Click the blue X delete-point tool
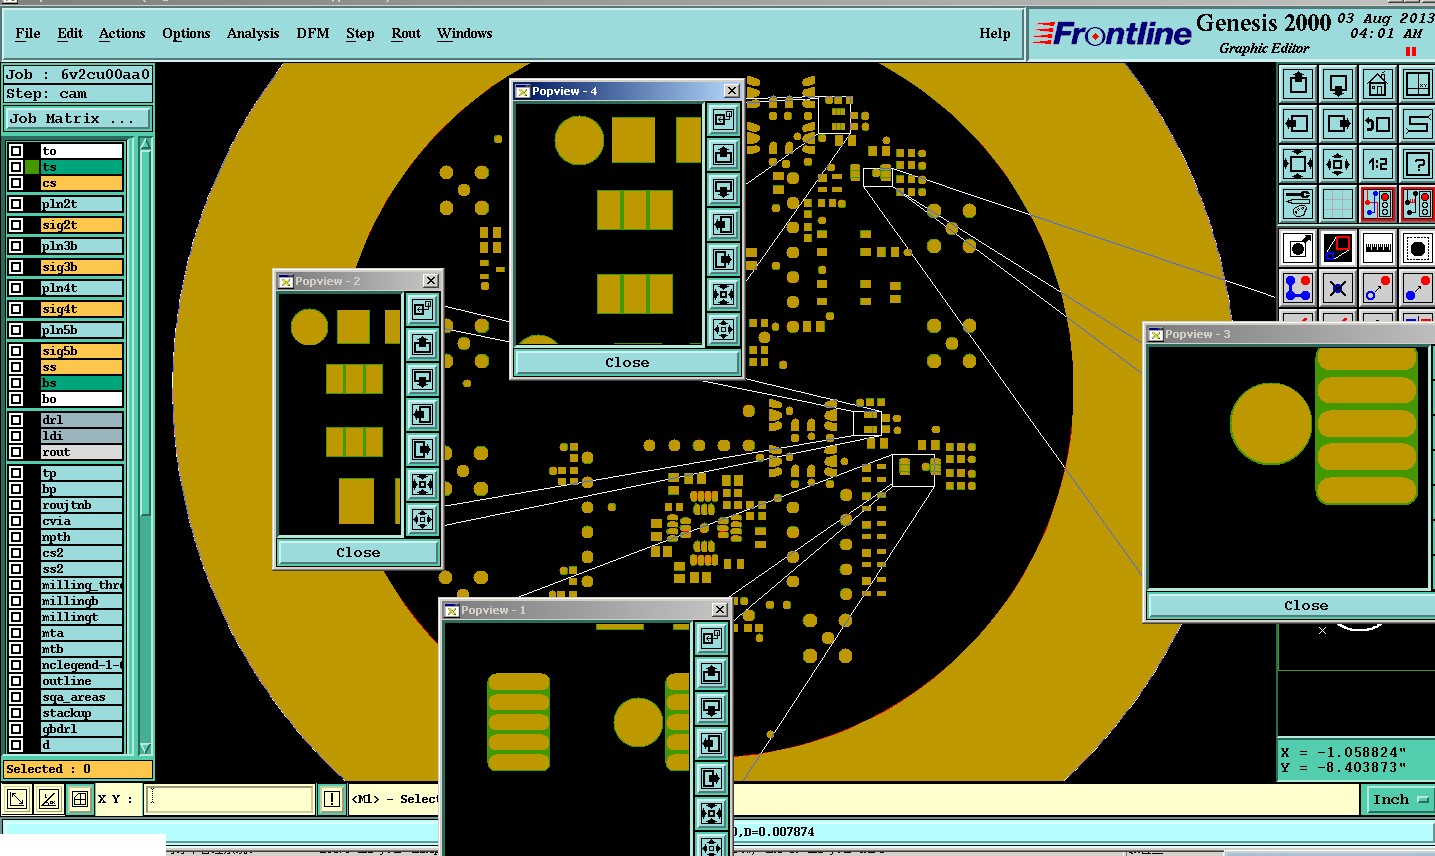This screenshot has height=856, width=1435. pos(1338,288)
